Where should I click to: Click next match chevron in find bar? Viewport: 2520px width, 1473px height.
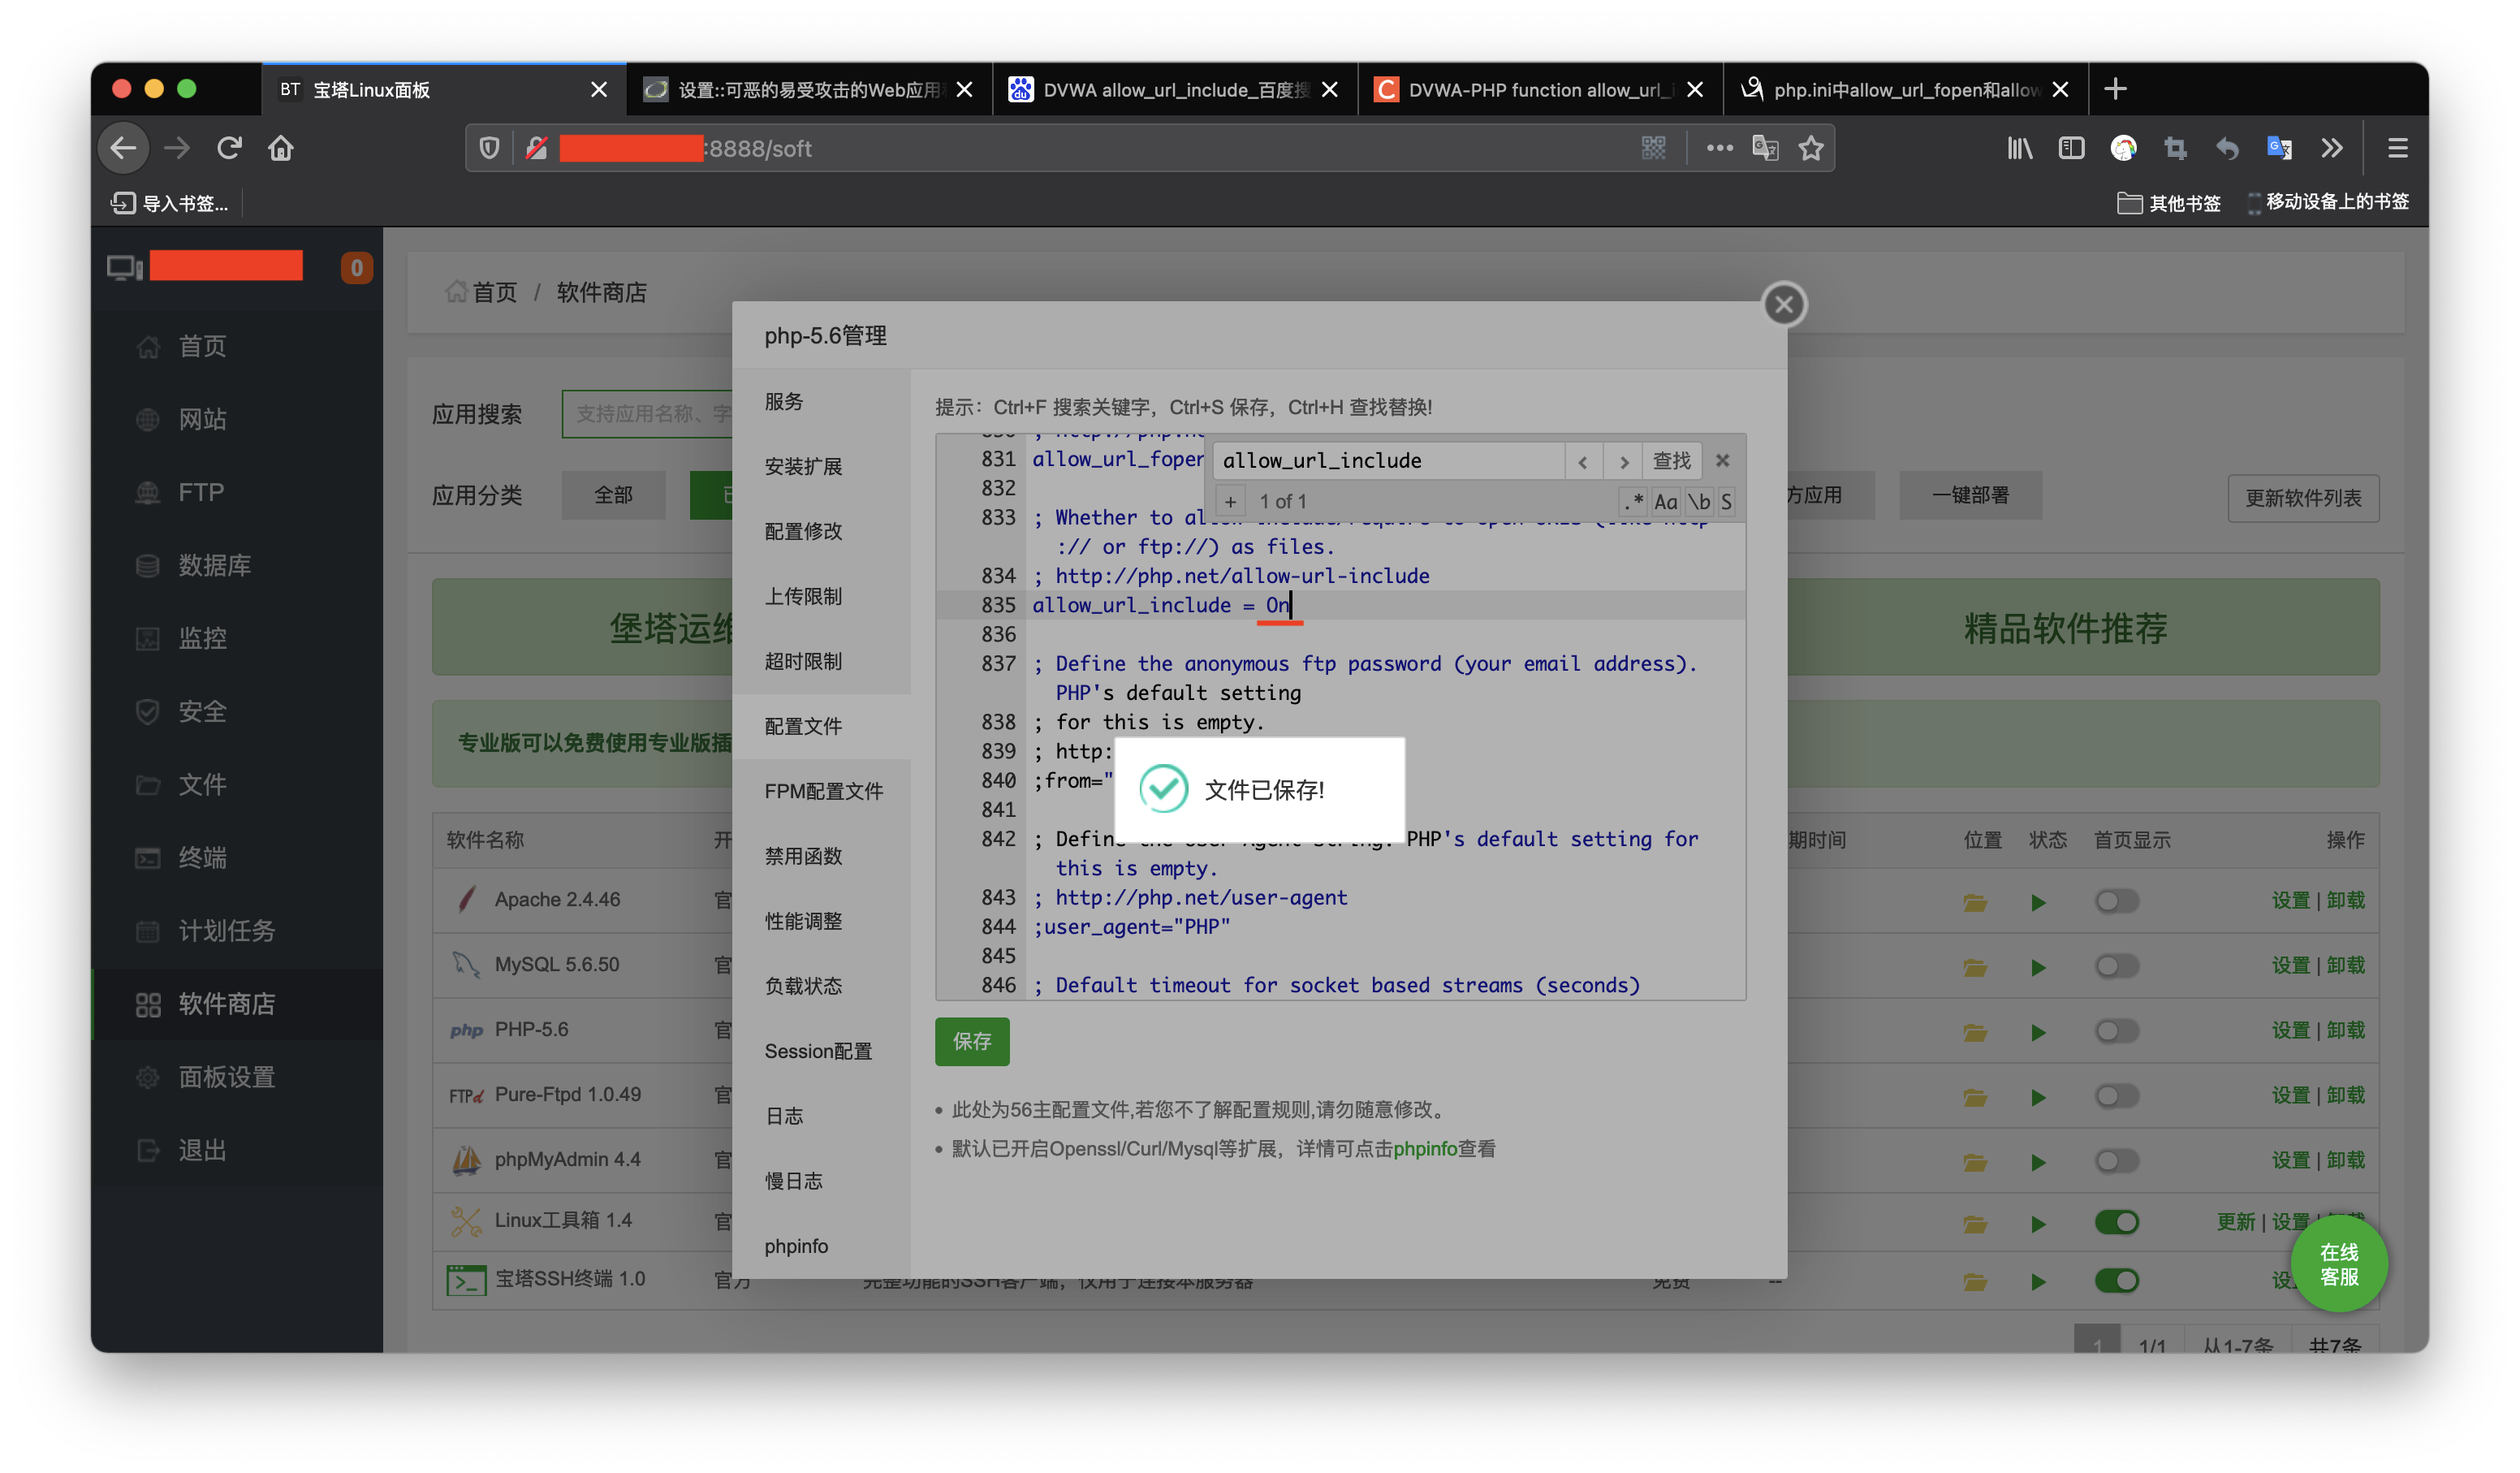coord(1622,461)
